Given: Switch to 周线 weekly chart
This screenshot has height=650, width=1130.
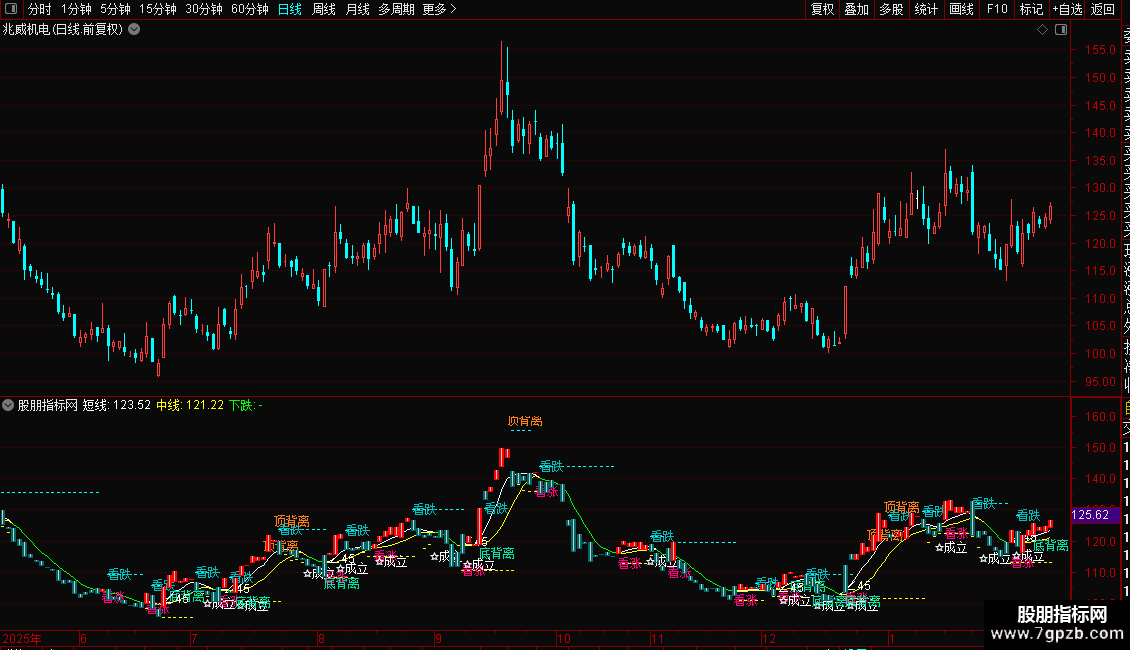Looking at the screenshot, I should (x=324, y=9).
